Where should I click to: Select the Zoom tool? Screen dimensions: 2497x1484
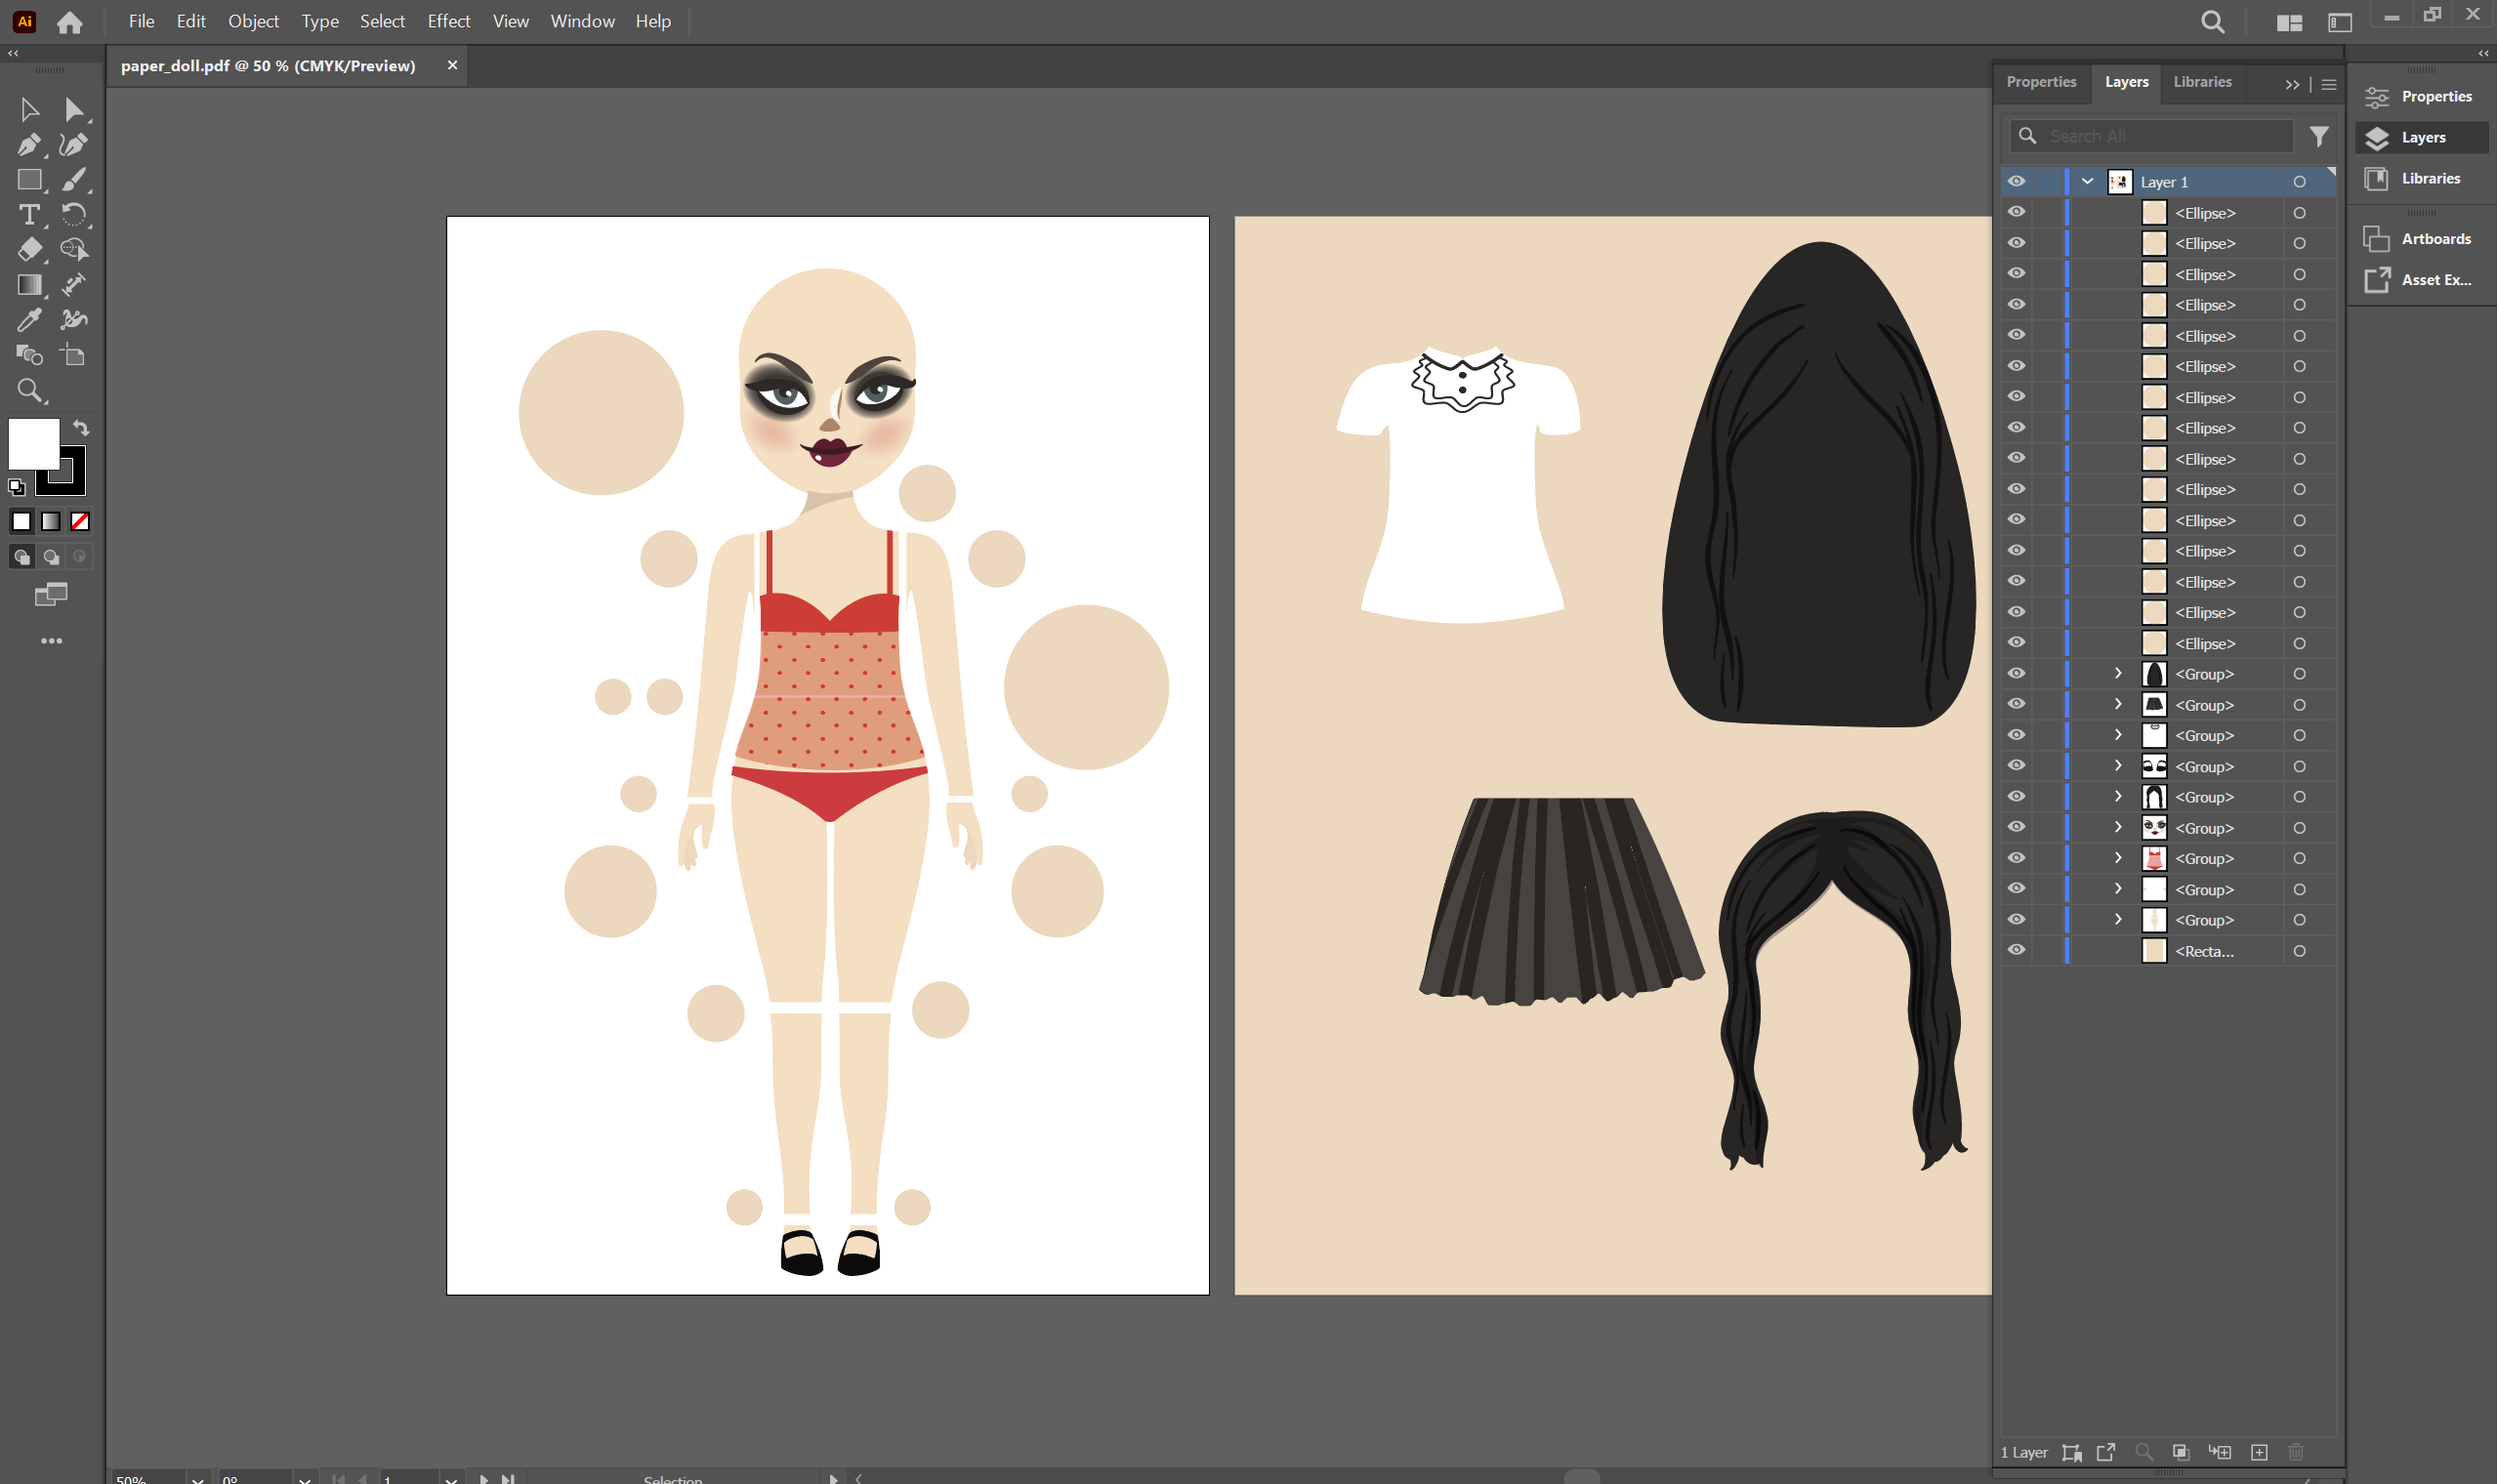29,390
